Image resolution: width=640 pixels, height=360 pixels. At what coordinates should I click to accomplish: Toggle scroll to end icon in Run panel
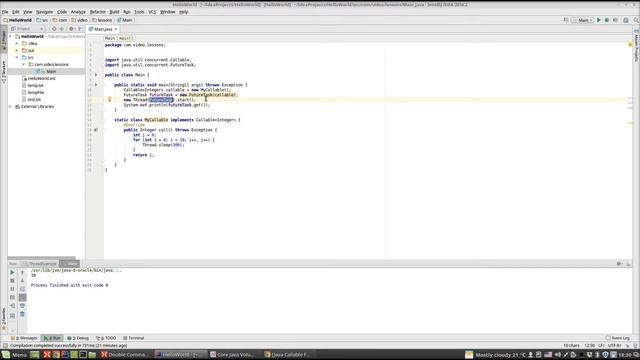(x=22, y=298)
